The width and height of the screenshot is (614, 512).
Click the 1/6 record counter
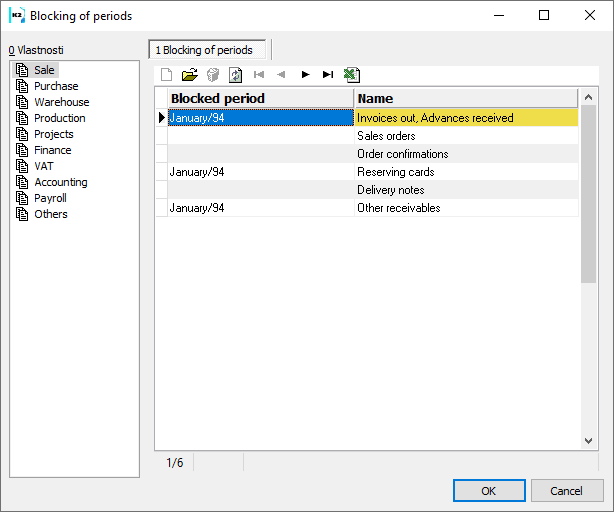tap(175, 463)
